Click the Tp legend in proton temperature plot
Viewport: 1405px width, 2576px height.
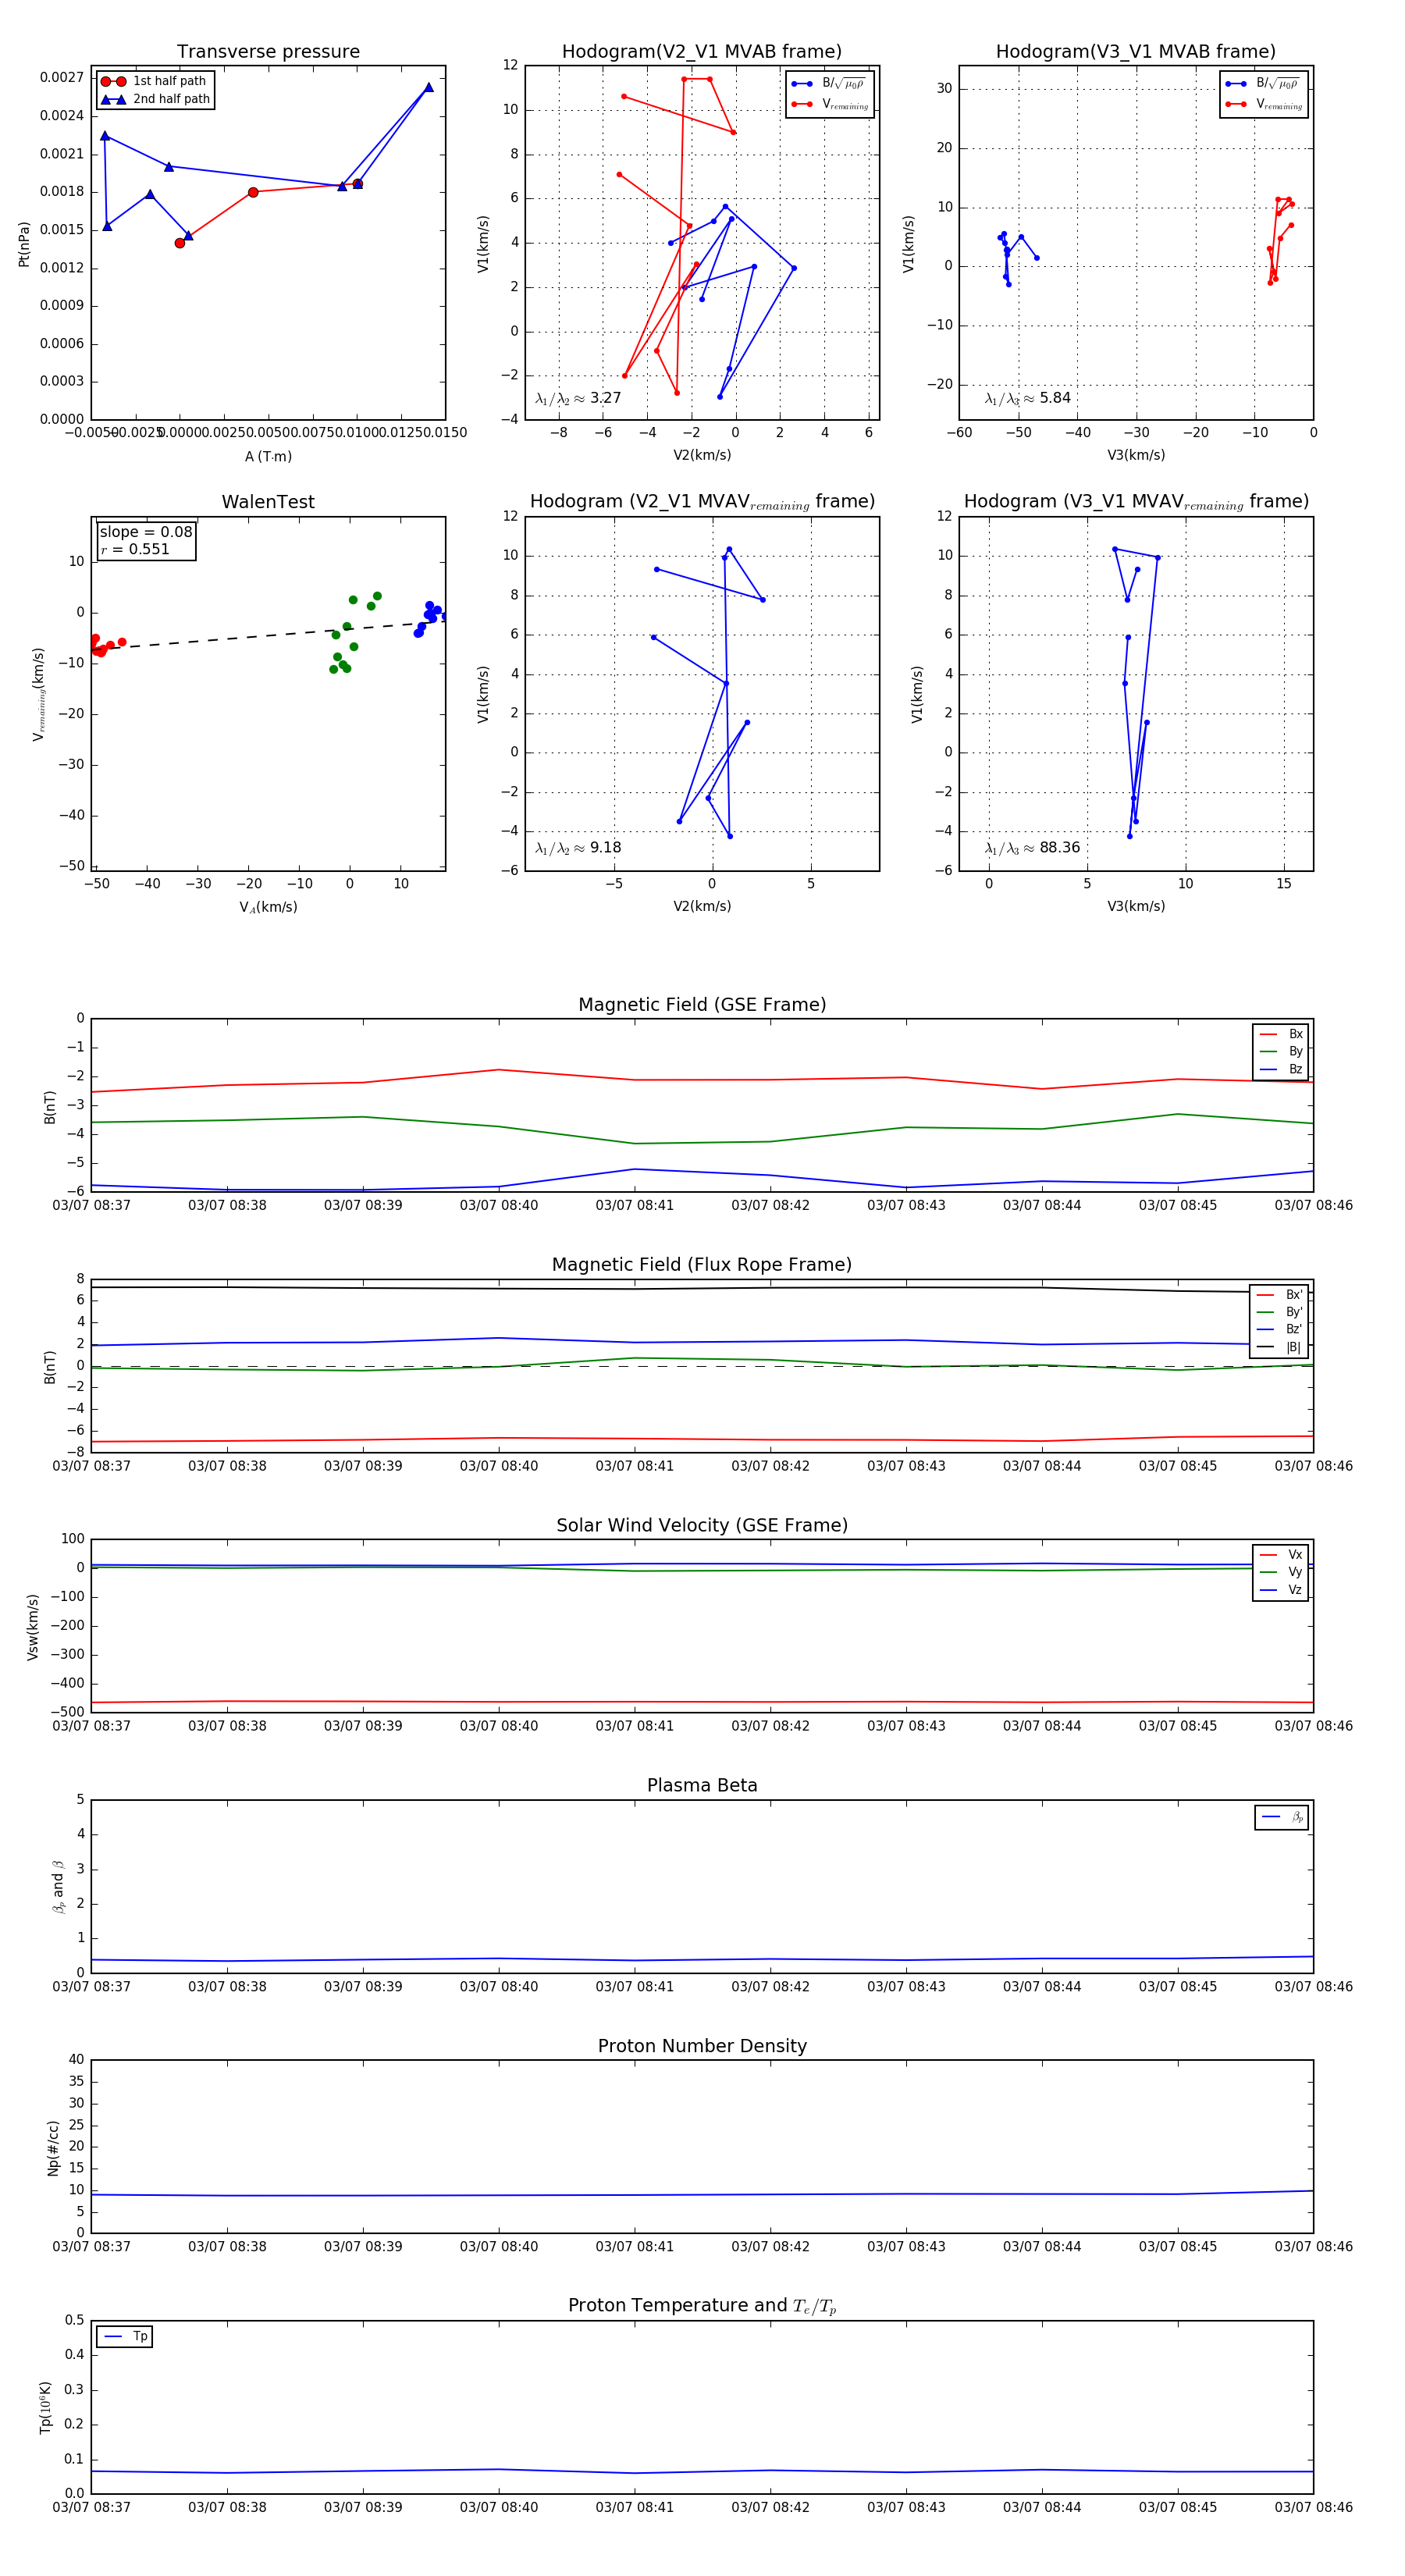pos(125,2337)
